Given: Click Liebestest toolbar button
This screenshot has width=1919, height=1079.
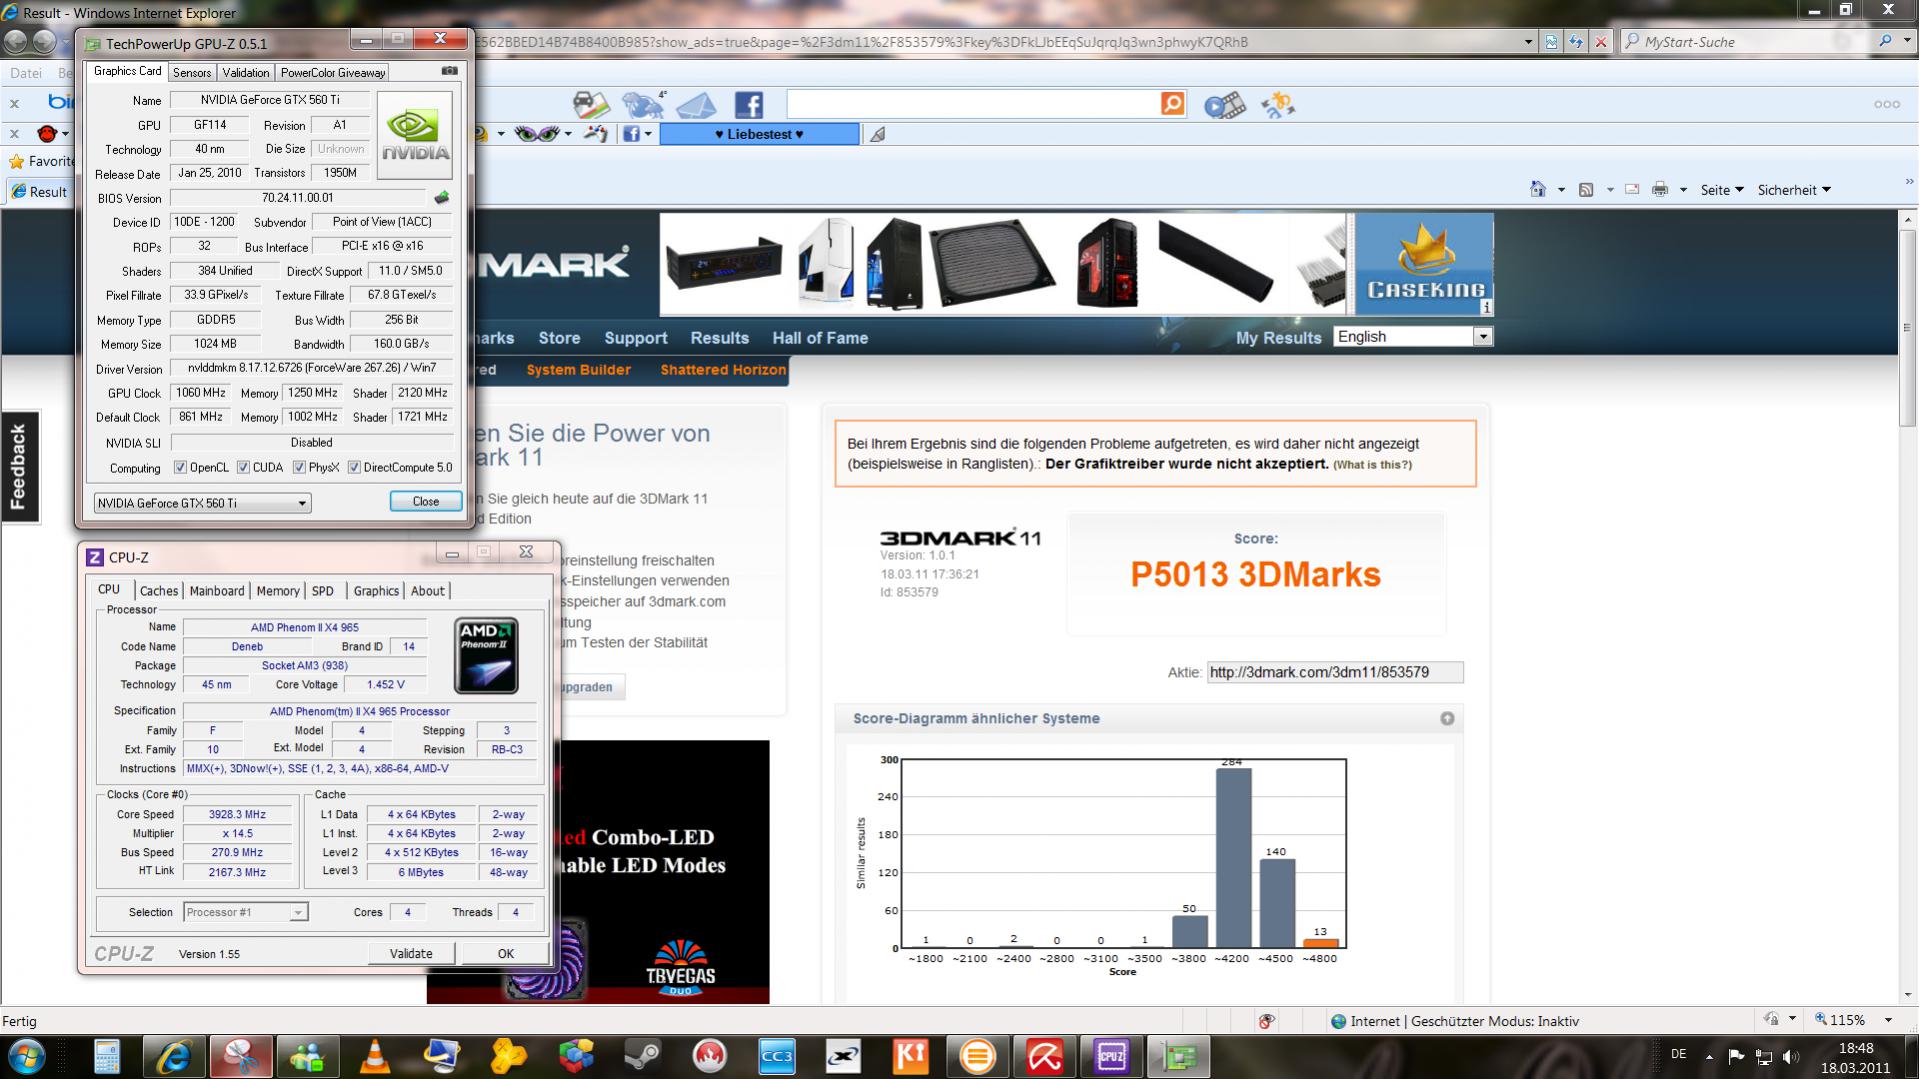Looking at the screenshot, I should point(759,134).
